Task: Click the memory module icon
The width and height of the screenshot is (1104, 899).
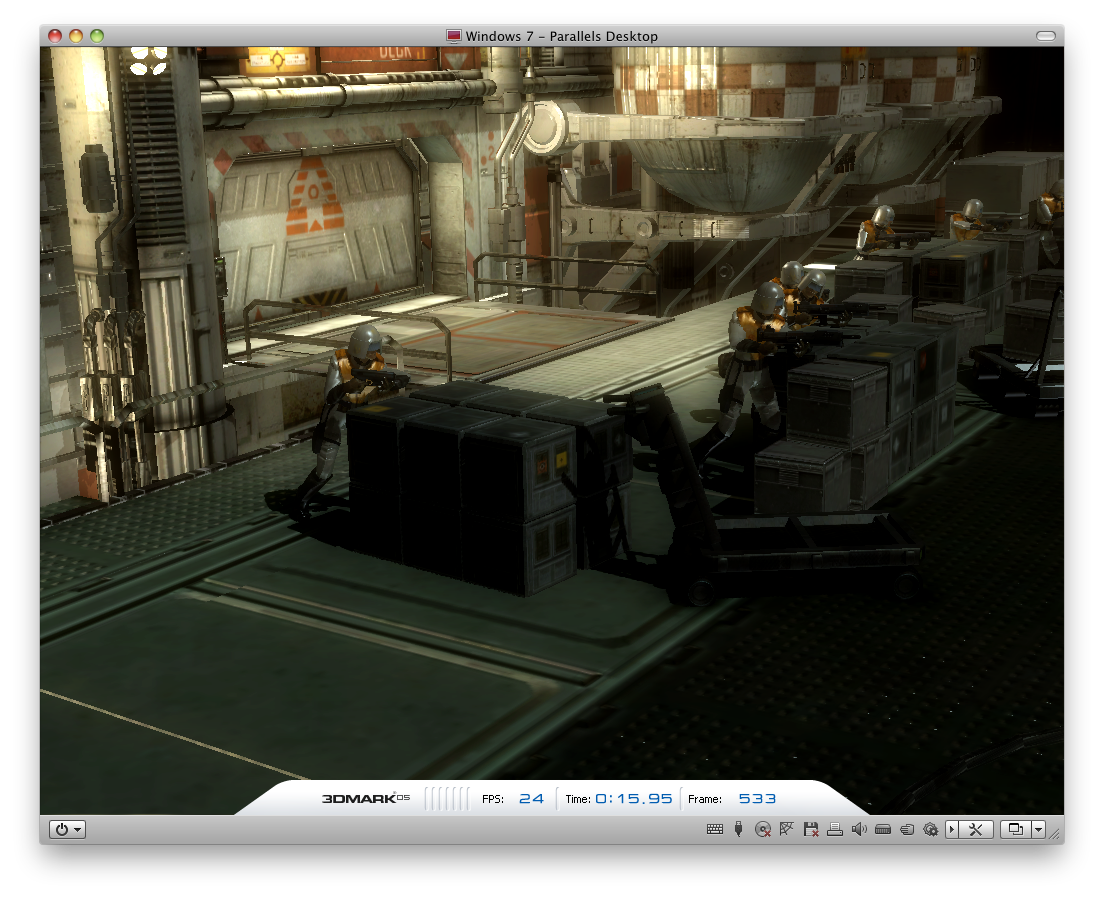Action: click(883, 829)
